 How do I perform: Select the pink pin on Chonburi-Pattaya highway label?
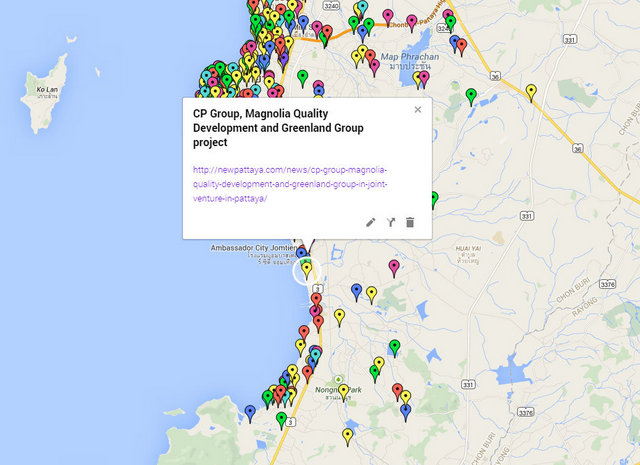click(x=412, y=23)
